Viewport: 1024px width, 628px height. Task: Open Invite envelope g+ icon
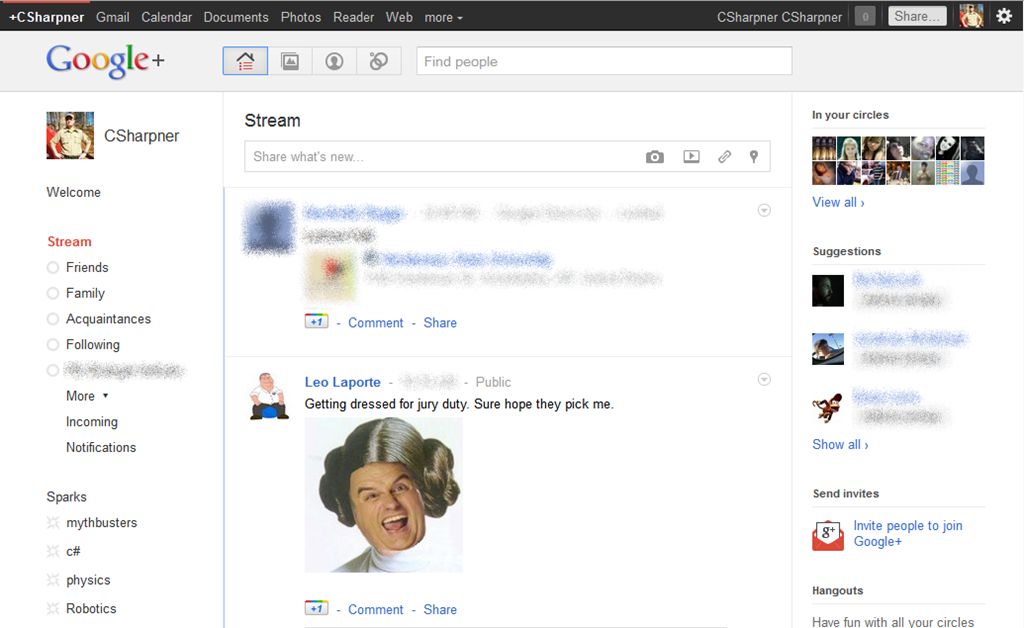pos(828,535)
